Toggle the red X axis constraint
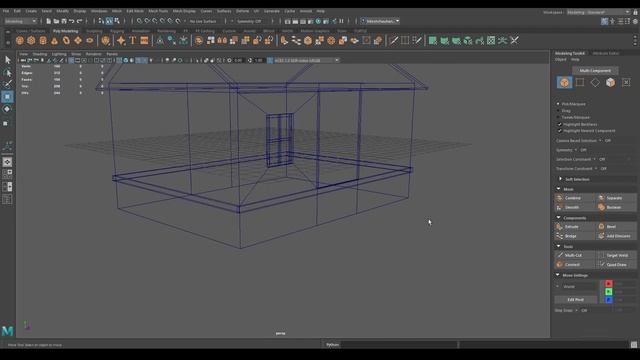The height and width of the screenshot is (360, 640). (609, 284)
